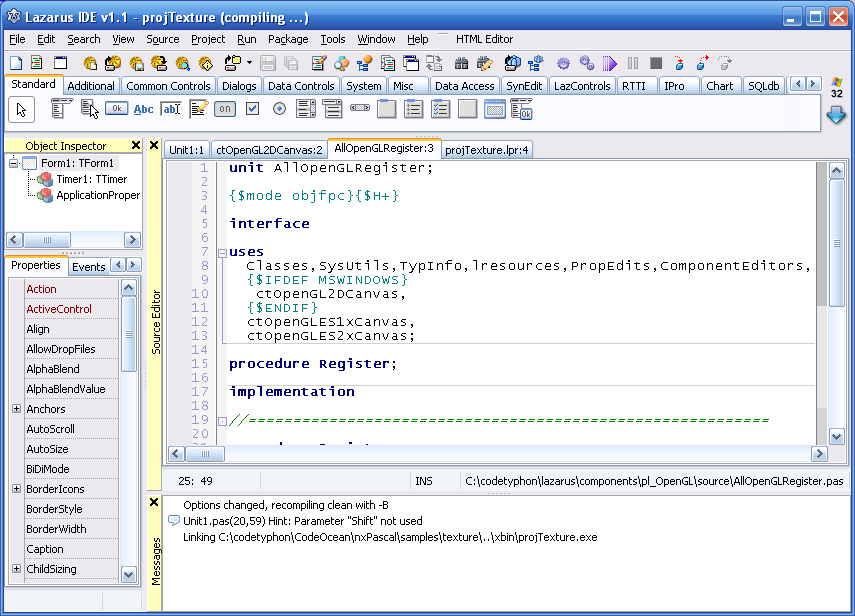The image size is (855, 616).
Task: Click the Stop square icon
Action: [x=656, y=63]
